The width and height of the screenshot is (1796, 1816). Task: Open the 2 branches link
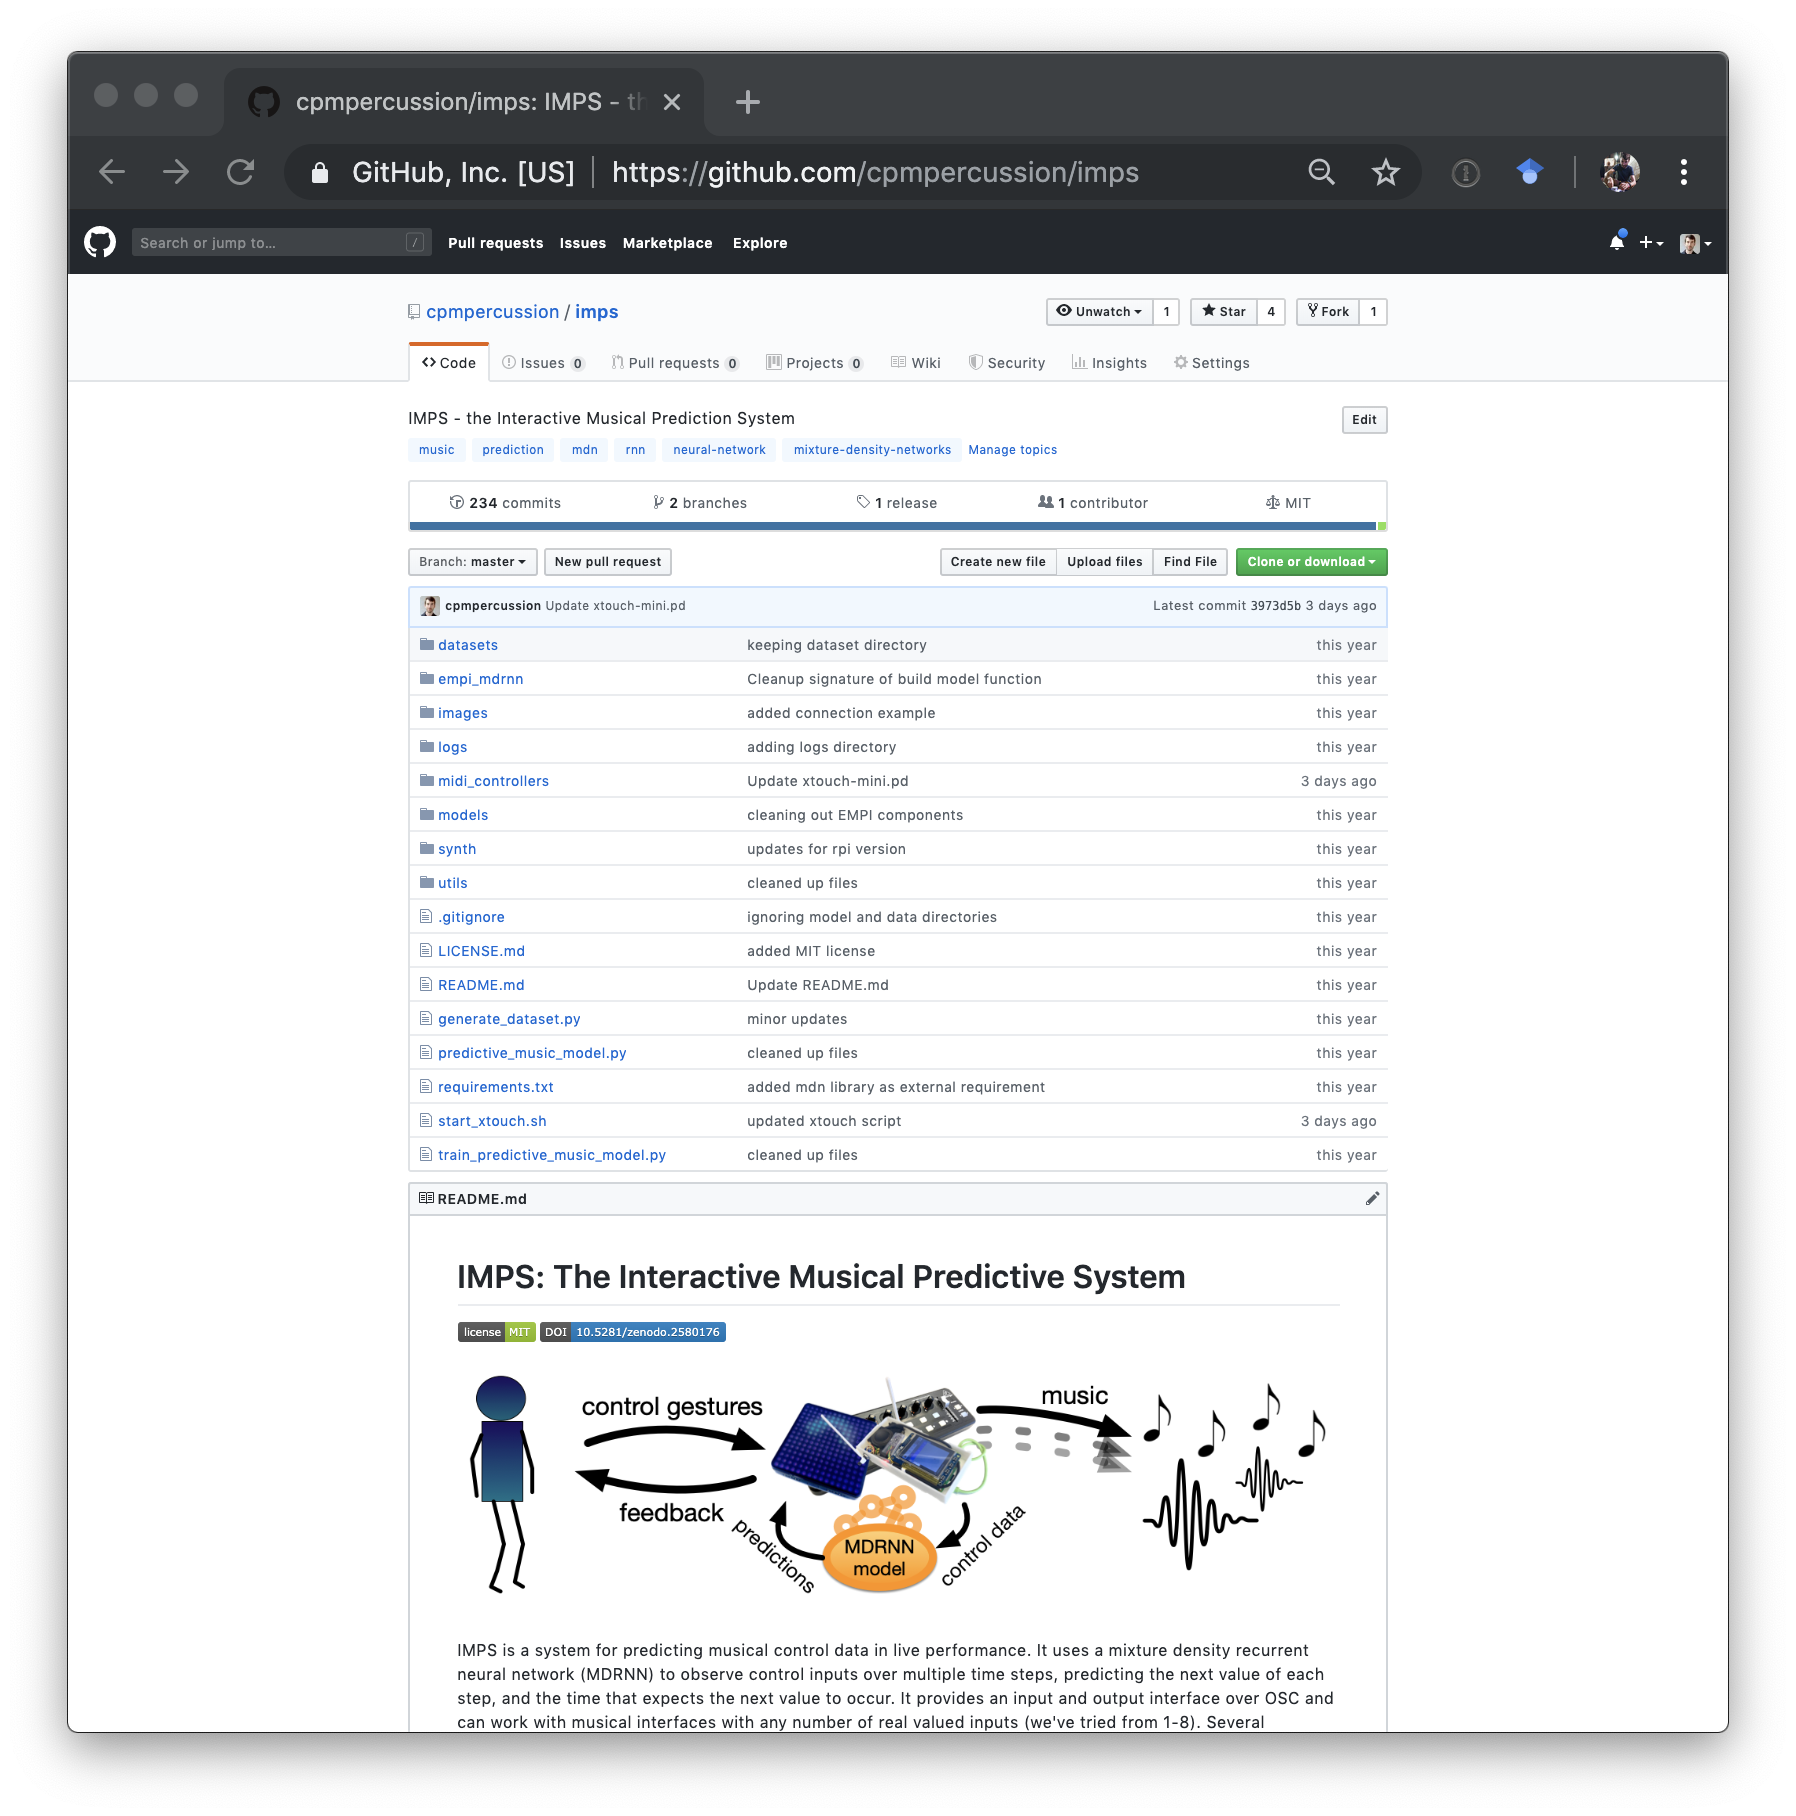tap(700, 503)
